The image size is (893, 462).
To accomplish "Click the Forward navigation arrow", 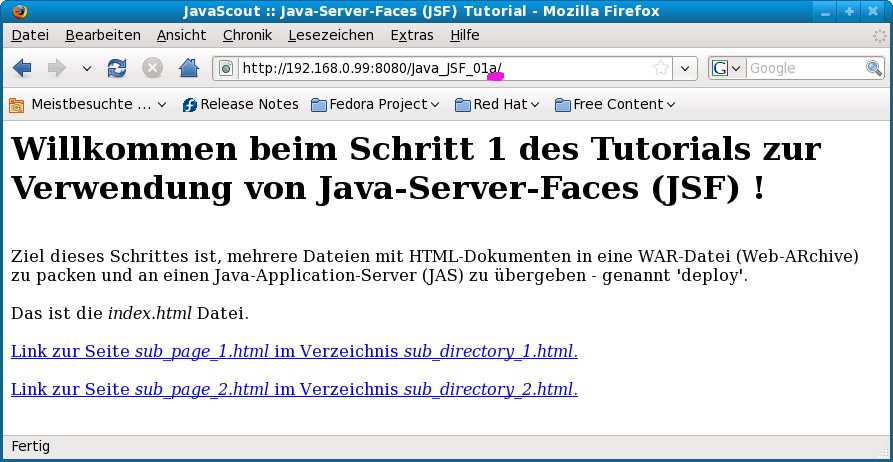I will point(57,68).
